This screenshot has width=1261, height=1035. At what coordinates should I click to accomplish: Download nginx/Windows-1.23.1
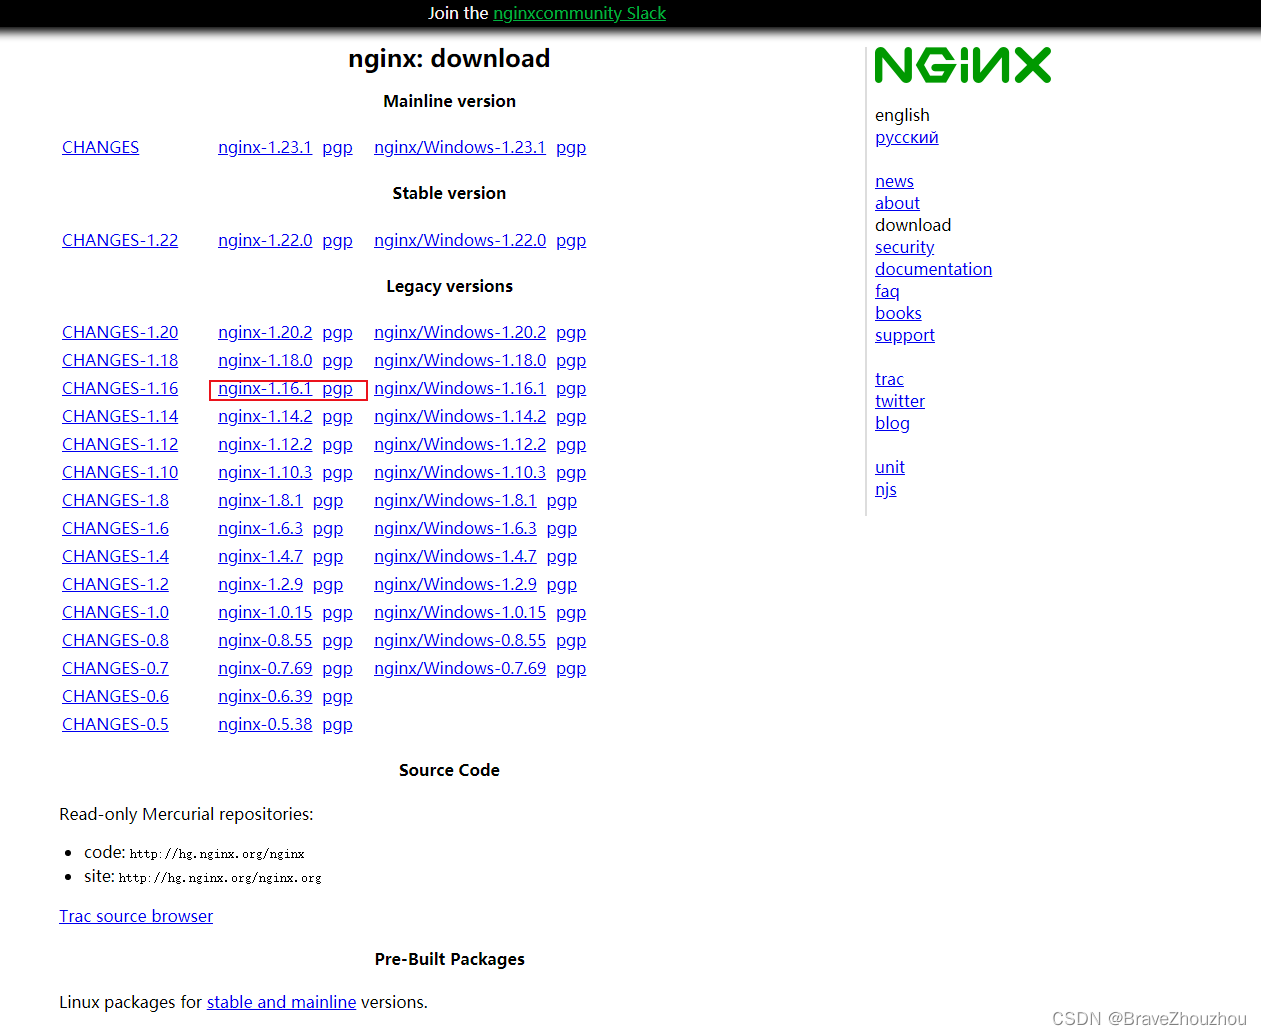click(x=460, y=147)
